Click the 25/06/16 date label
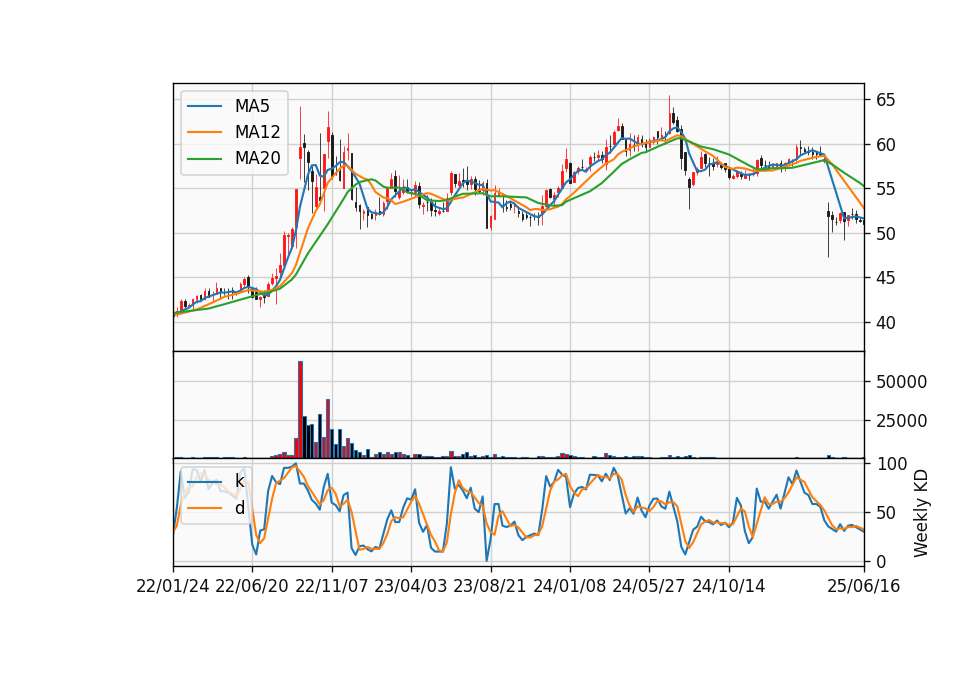This screenshot has height=690, width=960. [864, 587]
